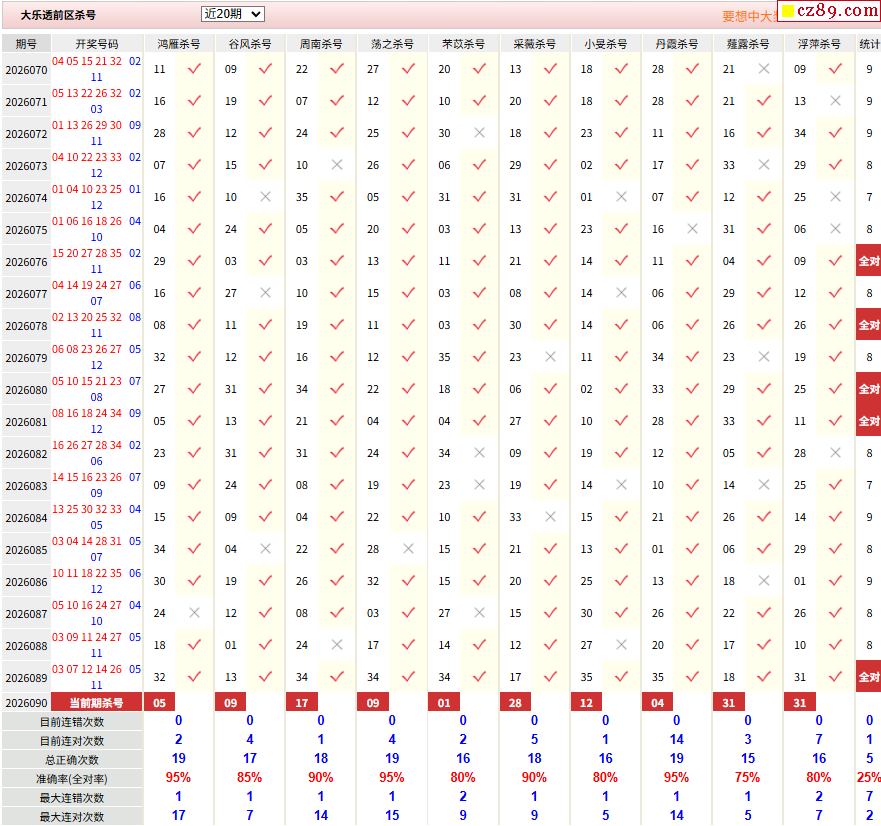Screen dimensions: 881x826
Task: Click the 荡之杀号 column header
Action: click(392, 44)
